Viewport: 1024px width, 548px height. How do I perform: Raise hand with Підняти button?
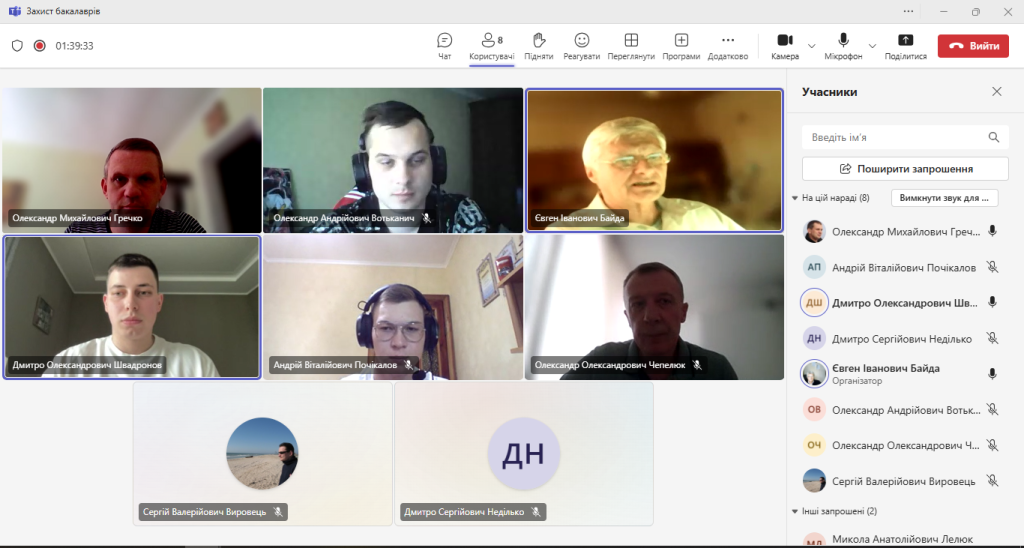(539, 46)
